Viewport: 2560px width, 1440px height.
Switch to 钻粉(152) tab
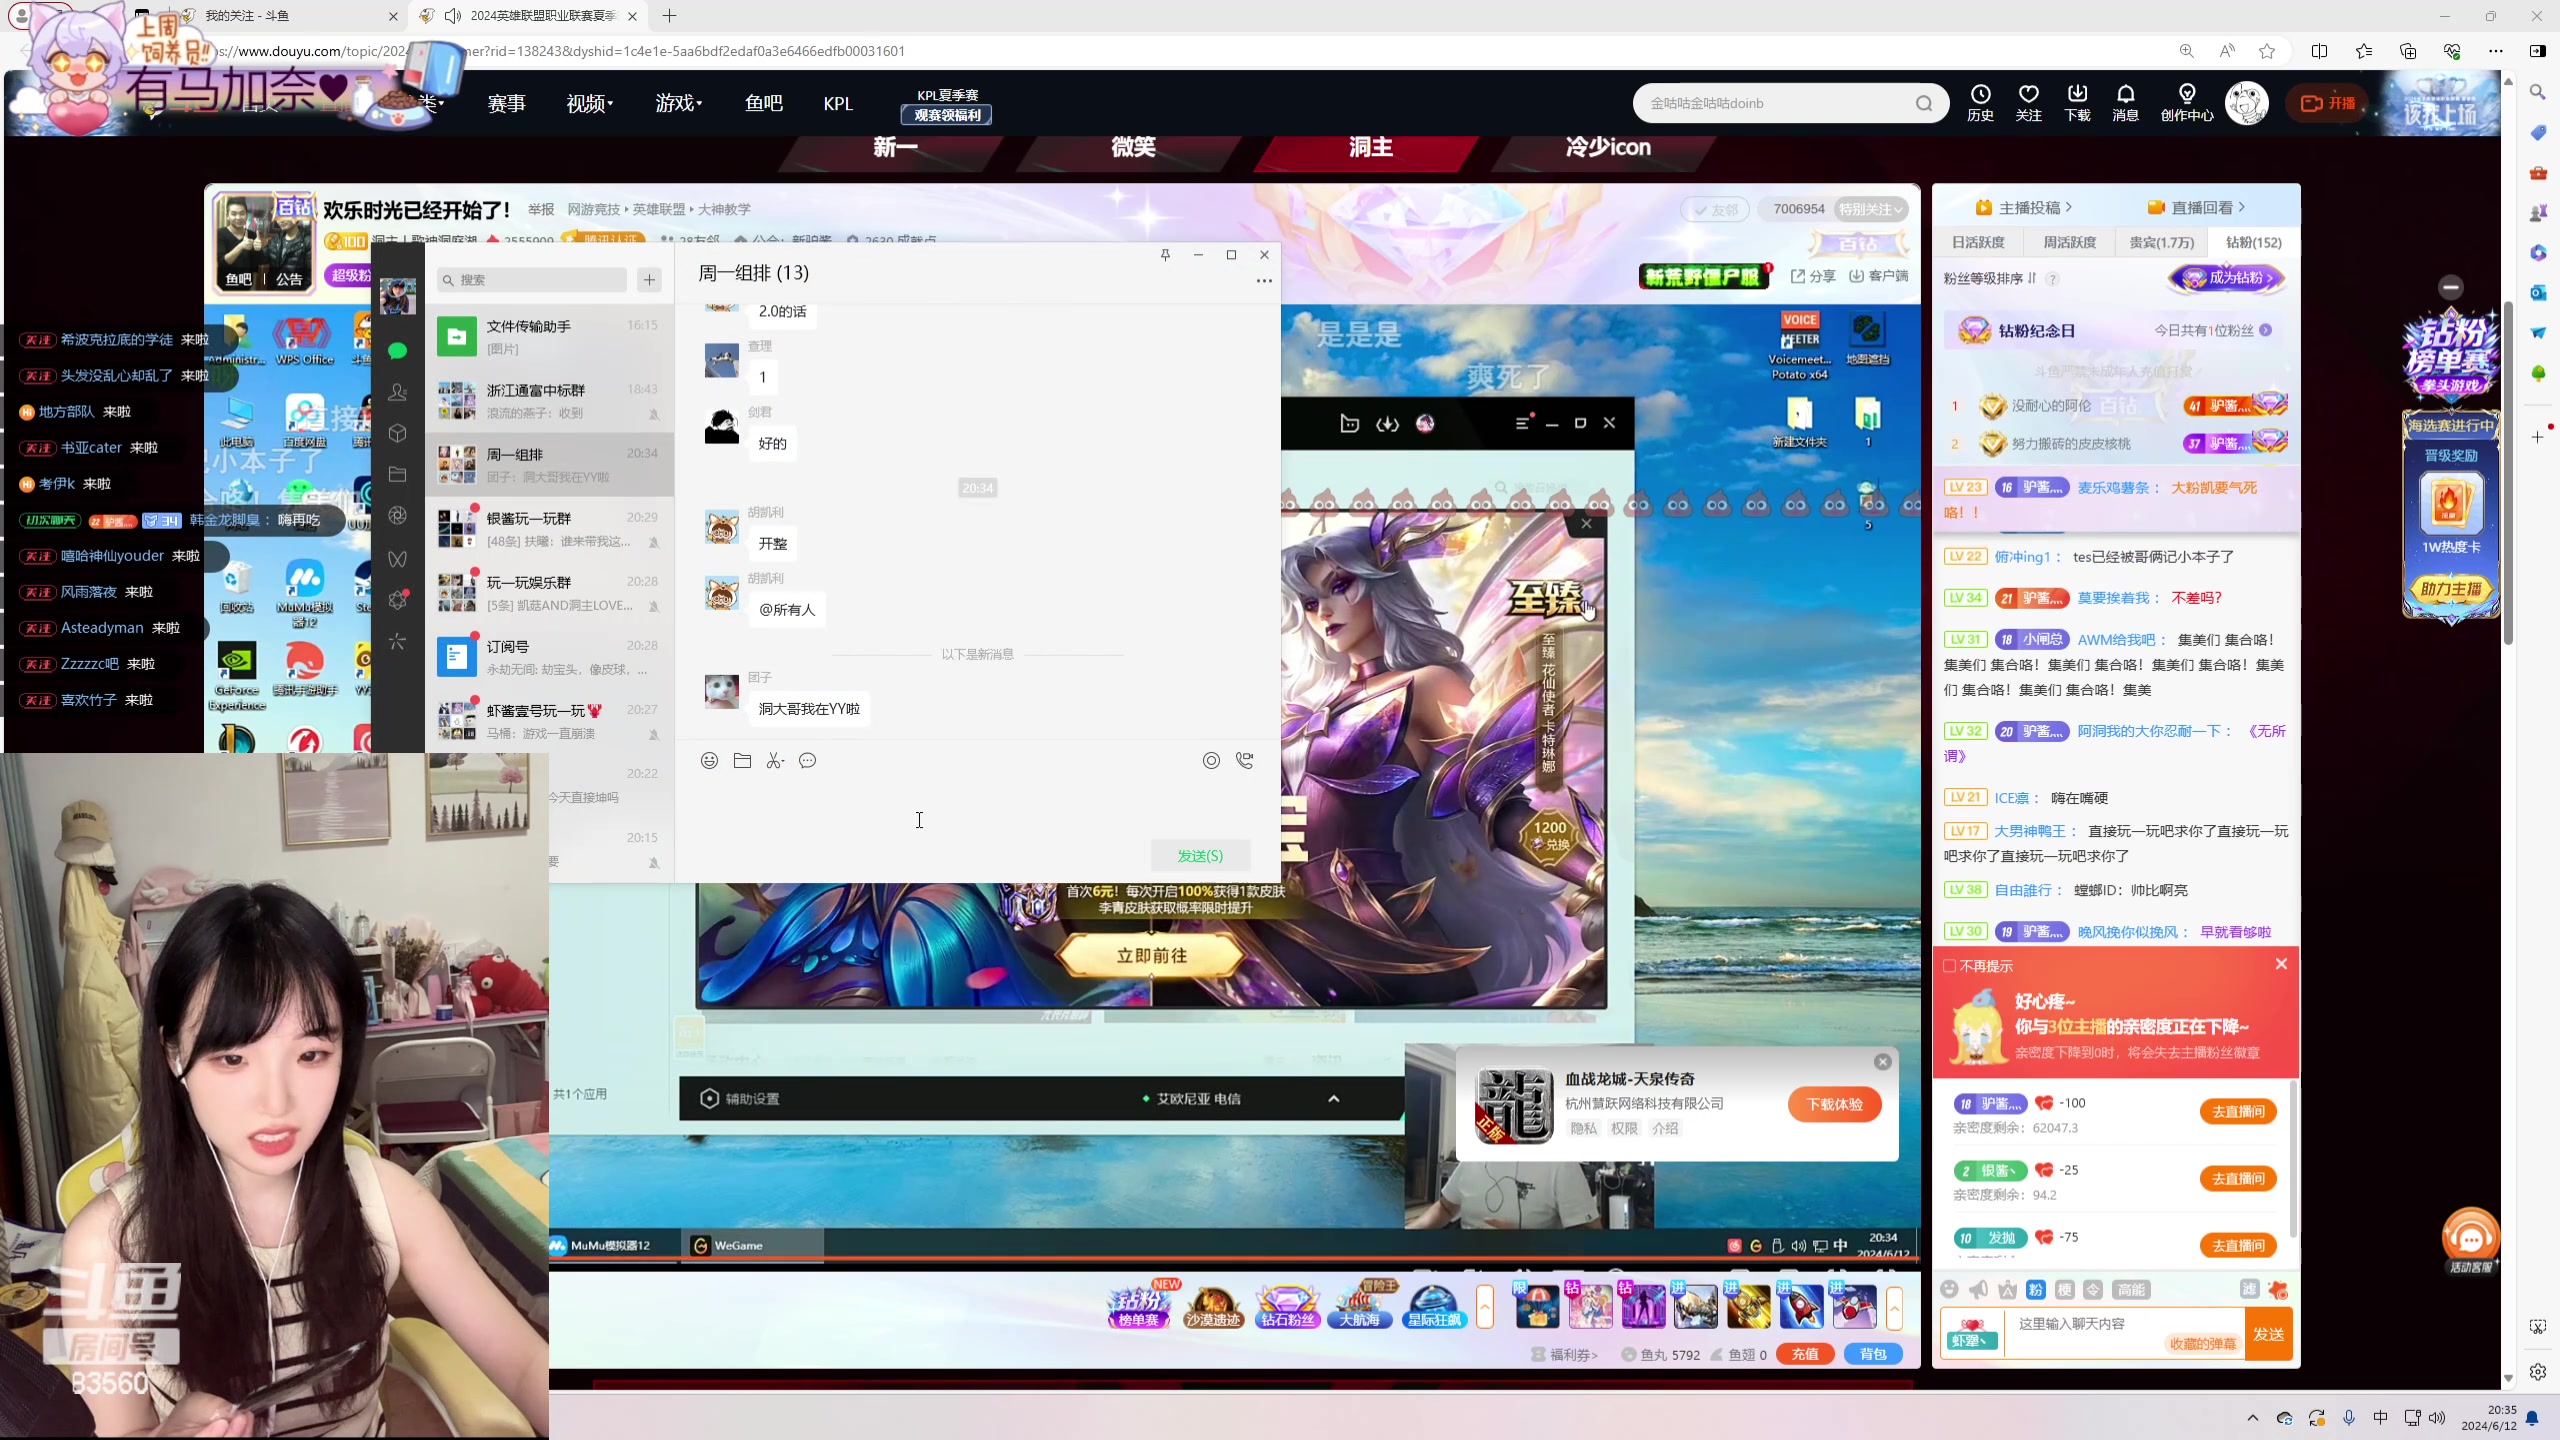pyautogui.click(x=2253, y=243)
